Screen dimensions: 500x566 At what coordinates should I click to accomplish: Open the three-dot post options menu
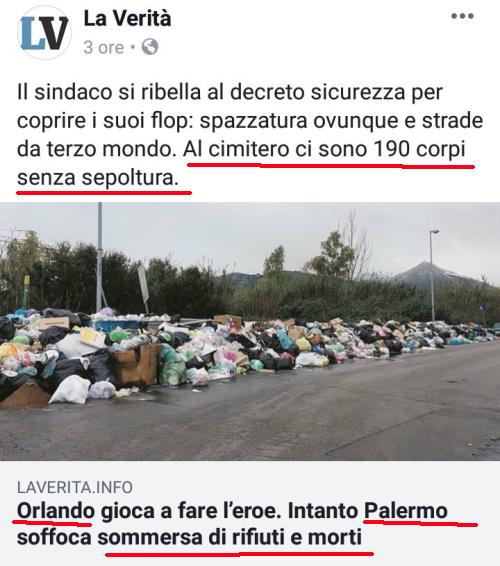[x=462, y=16]
